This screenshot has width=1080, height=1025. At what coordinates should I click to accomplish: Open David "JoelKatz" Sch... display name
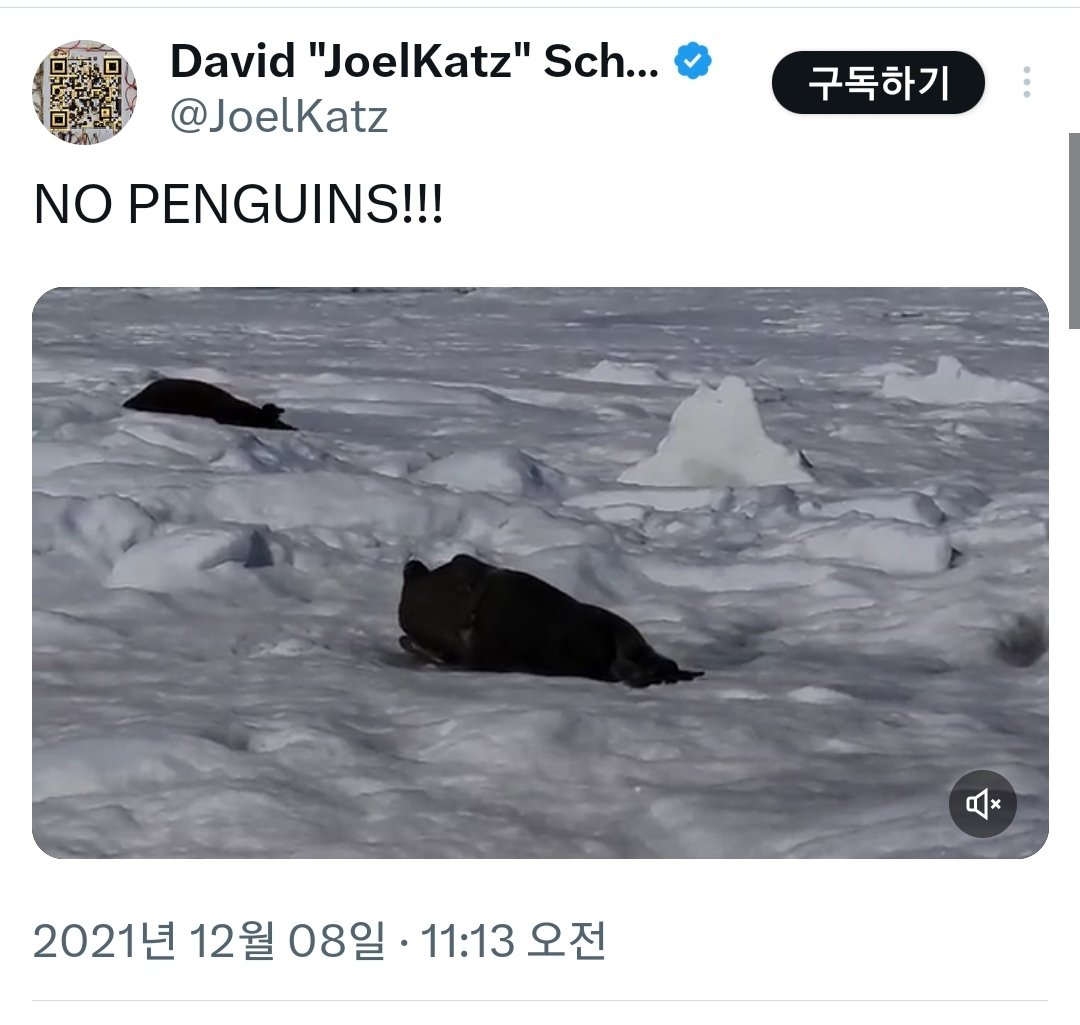point(414,61)
